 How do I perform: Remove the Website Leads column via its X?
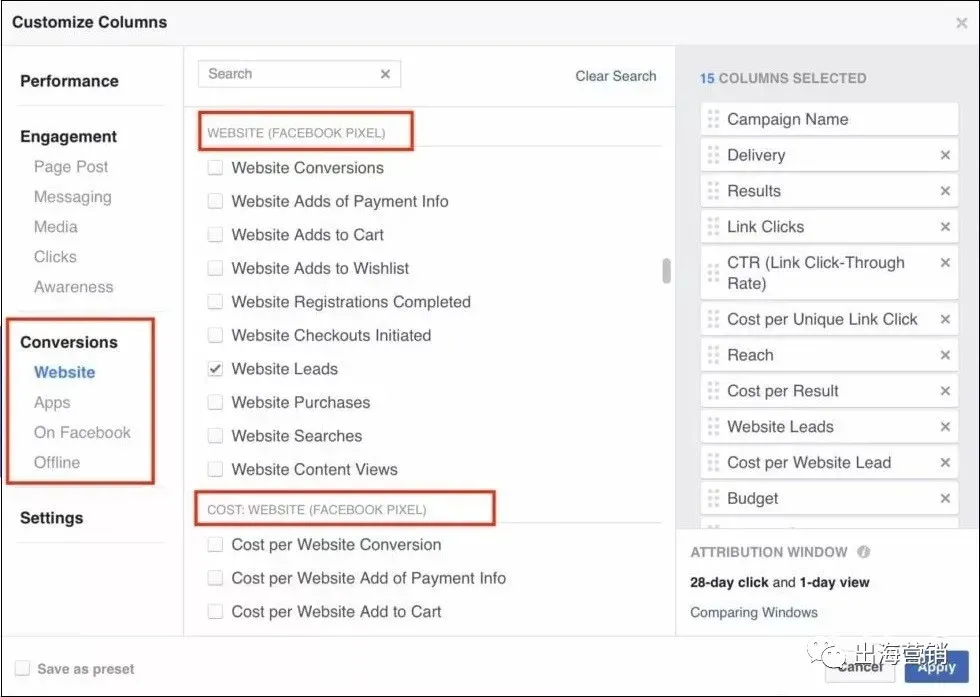pos(945,426)
